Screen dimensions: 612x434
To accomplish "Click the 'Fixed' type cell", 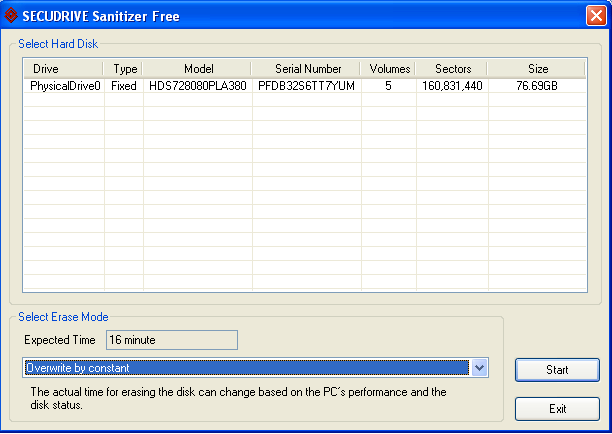I will click(124, 86).
